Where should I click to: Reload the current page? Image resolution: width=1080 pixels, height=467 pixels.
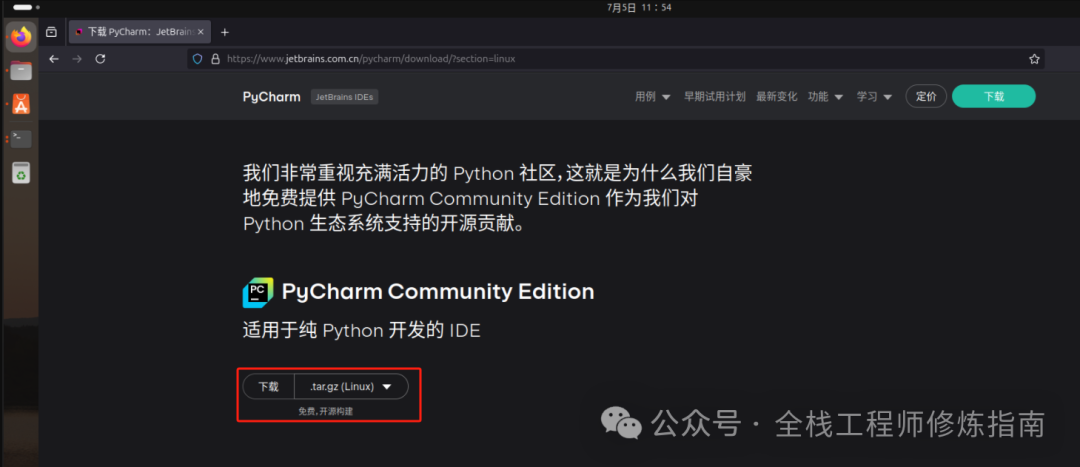click(100, 59)
